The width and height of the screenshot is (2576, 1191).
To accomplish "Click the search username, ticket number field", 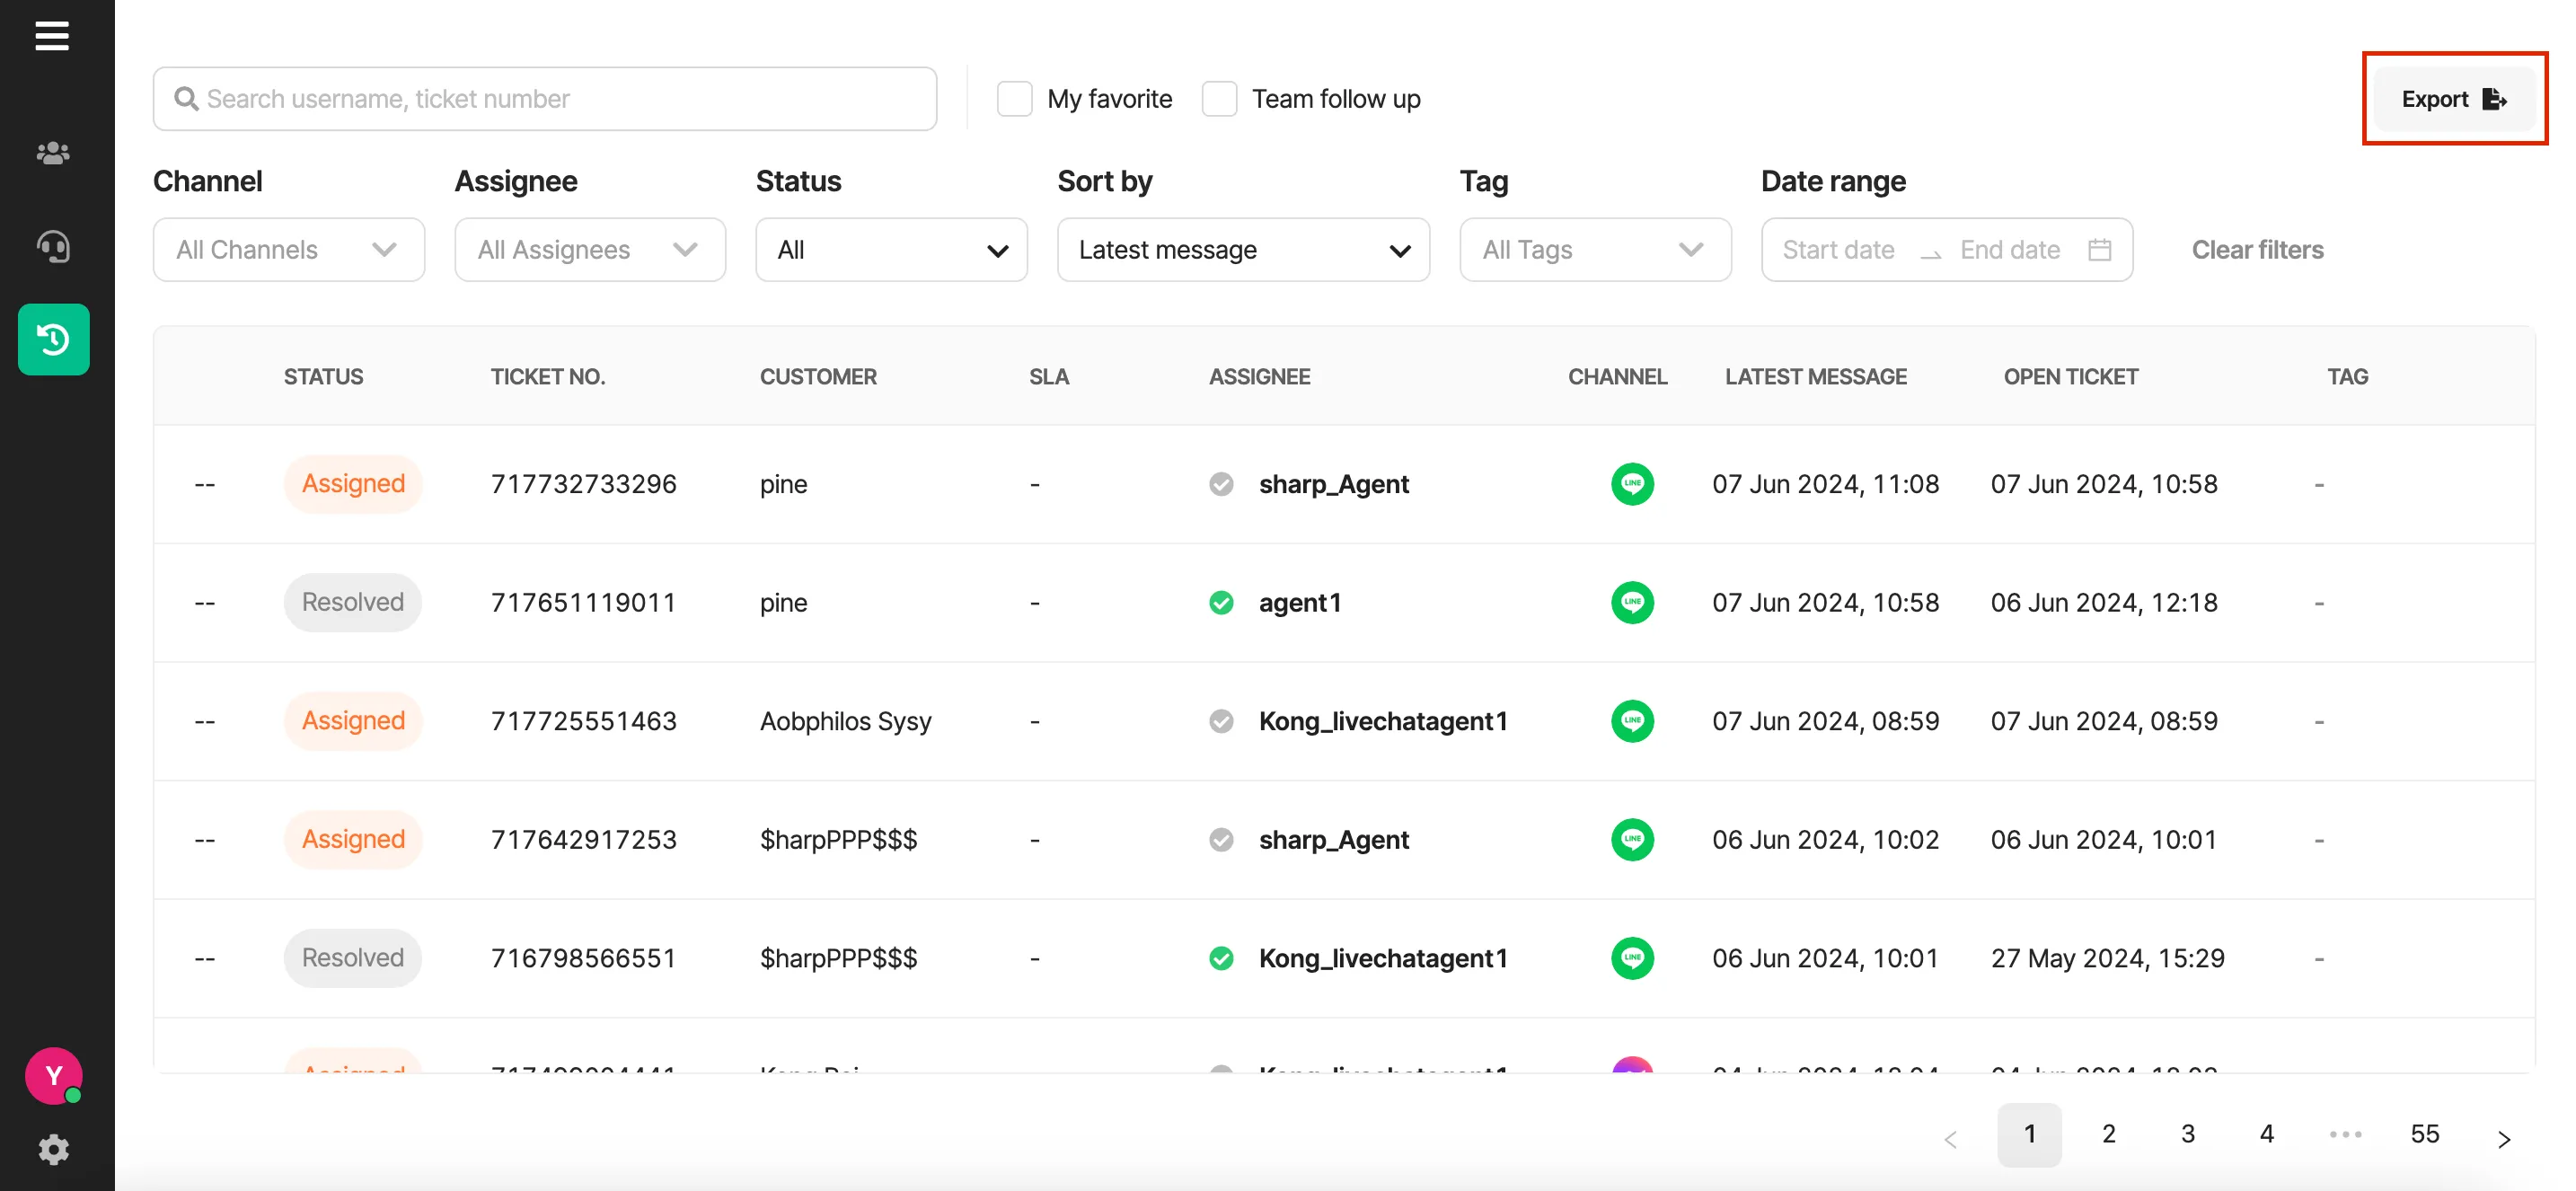I will pyautogui.click(x=545, y=99).
